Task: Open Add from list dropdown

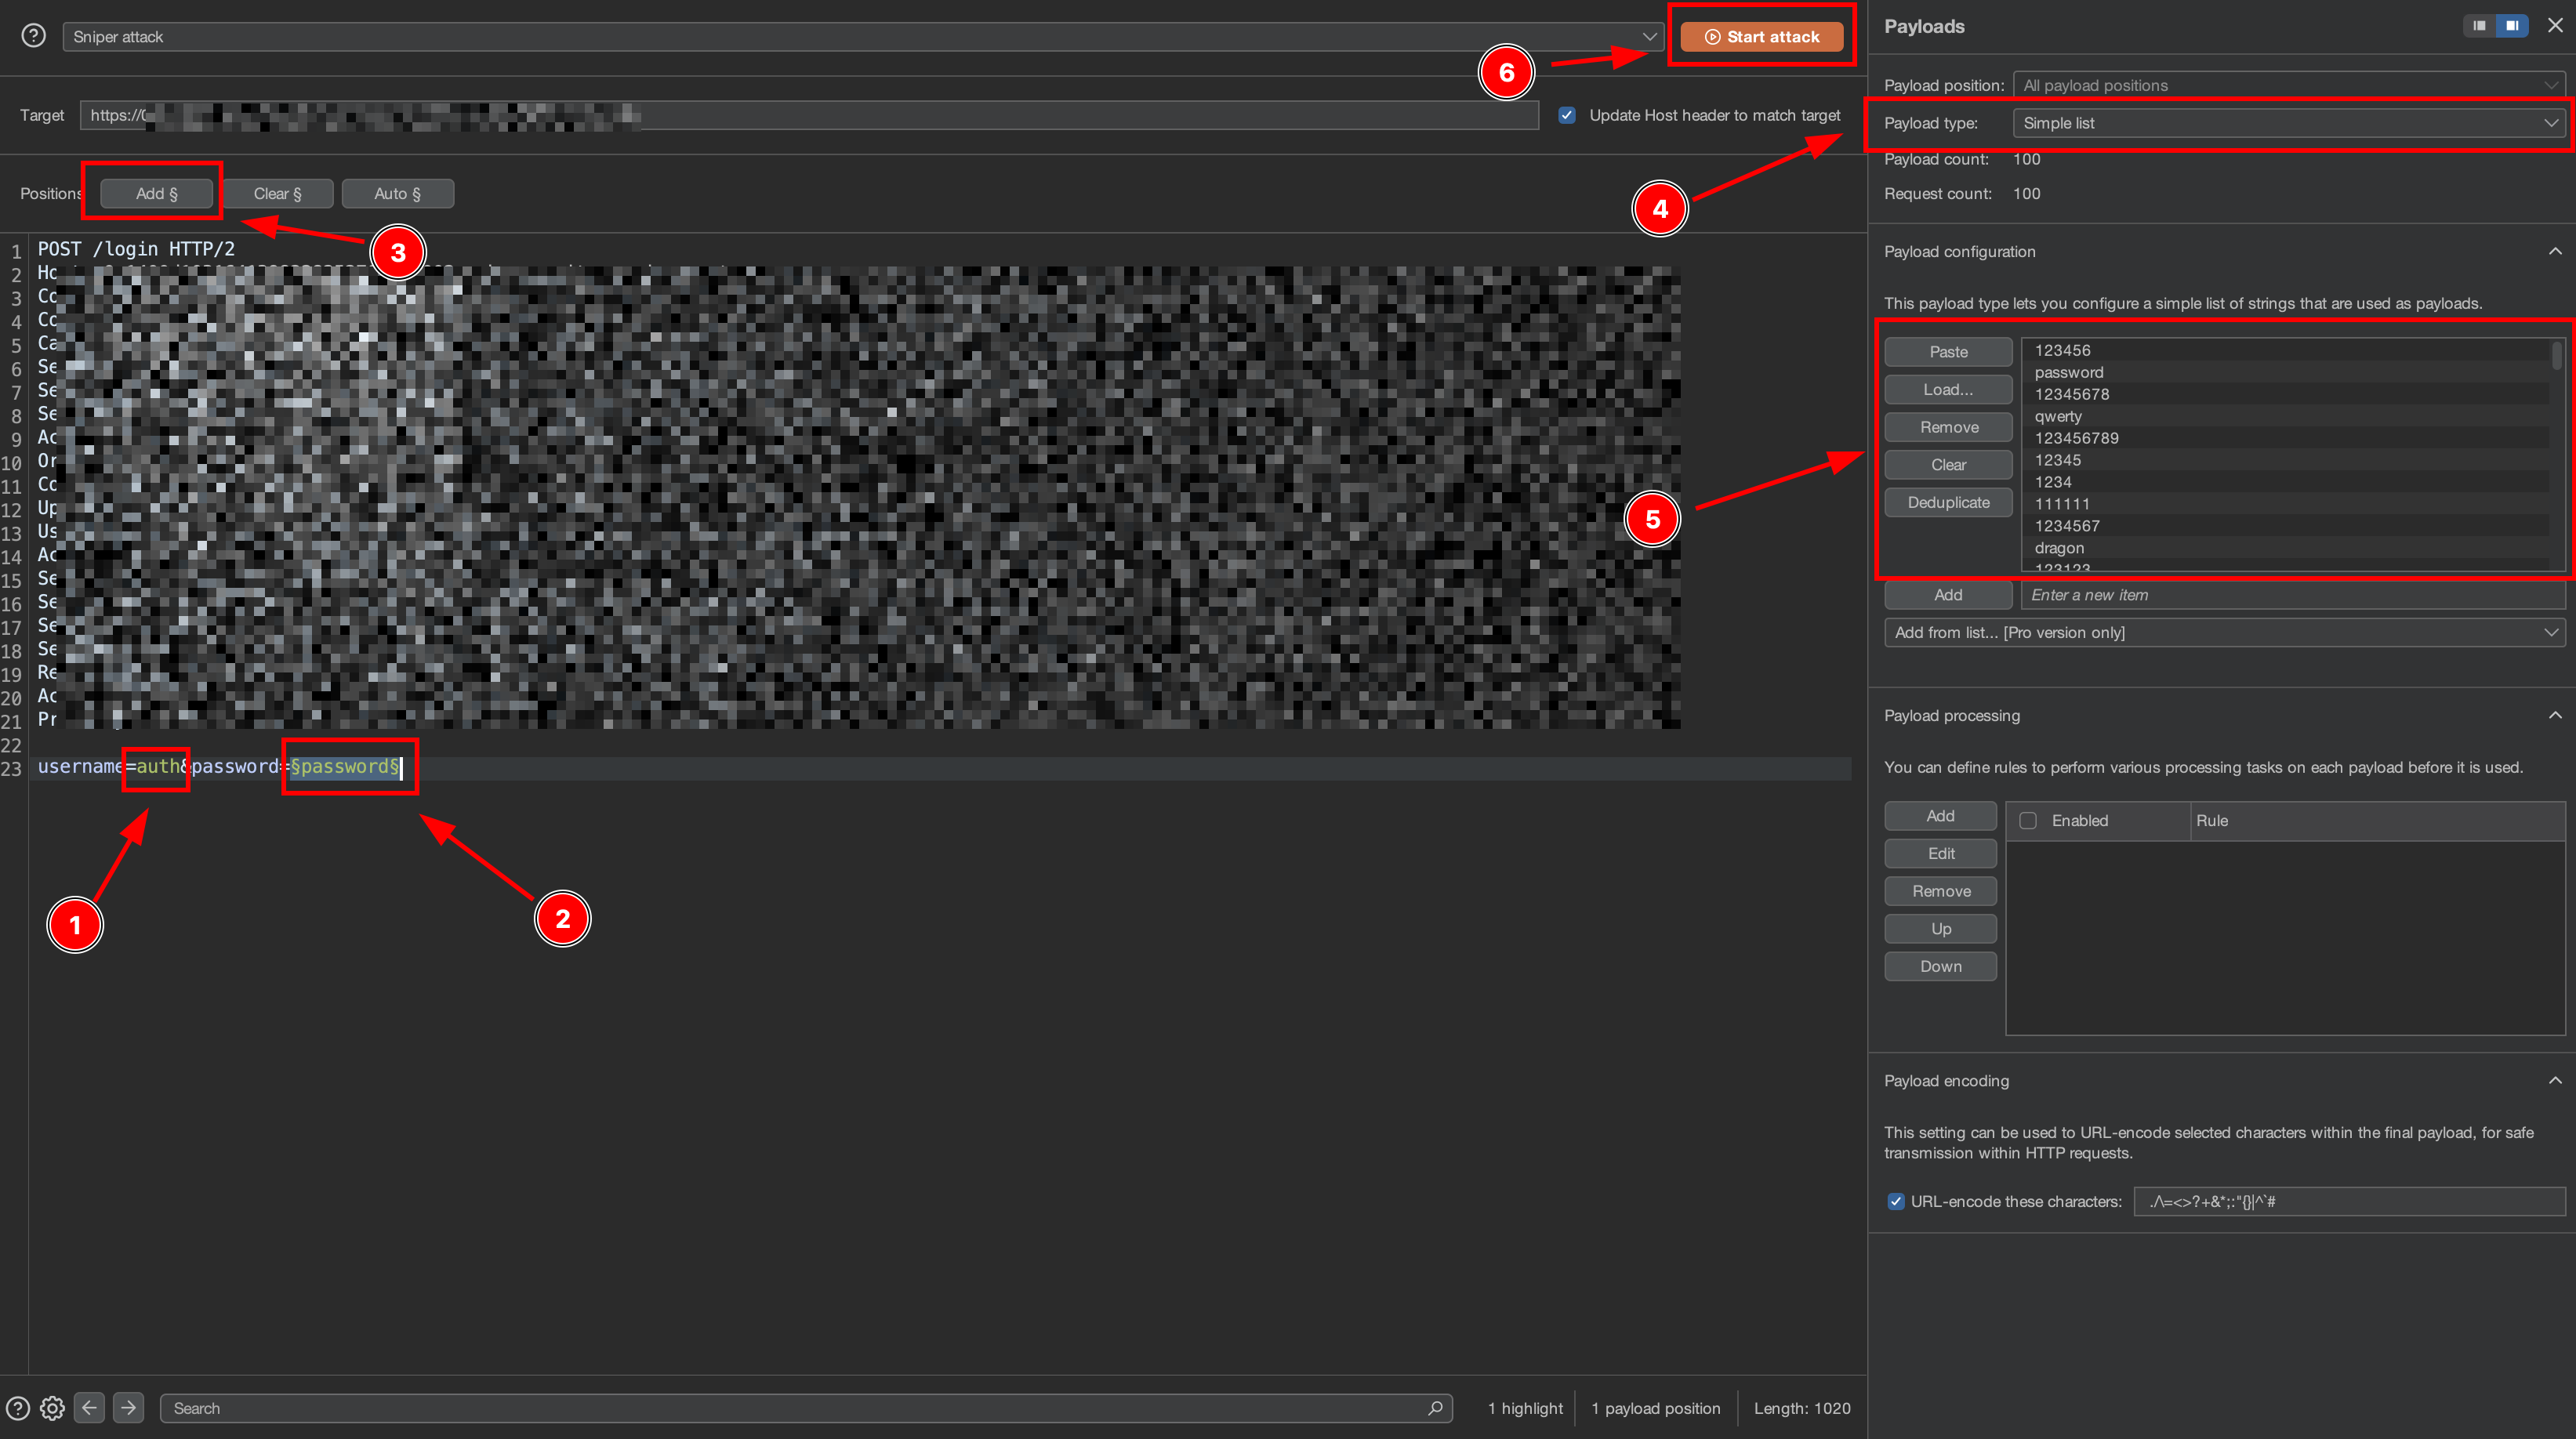Action: [2224, 632]
